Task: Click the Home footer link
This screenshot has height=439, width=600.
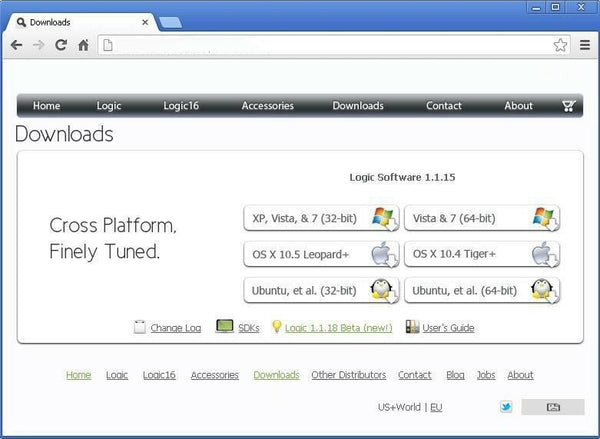Action: coord(78,375)
